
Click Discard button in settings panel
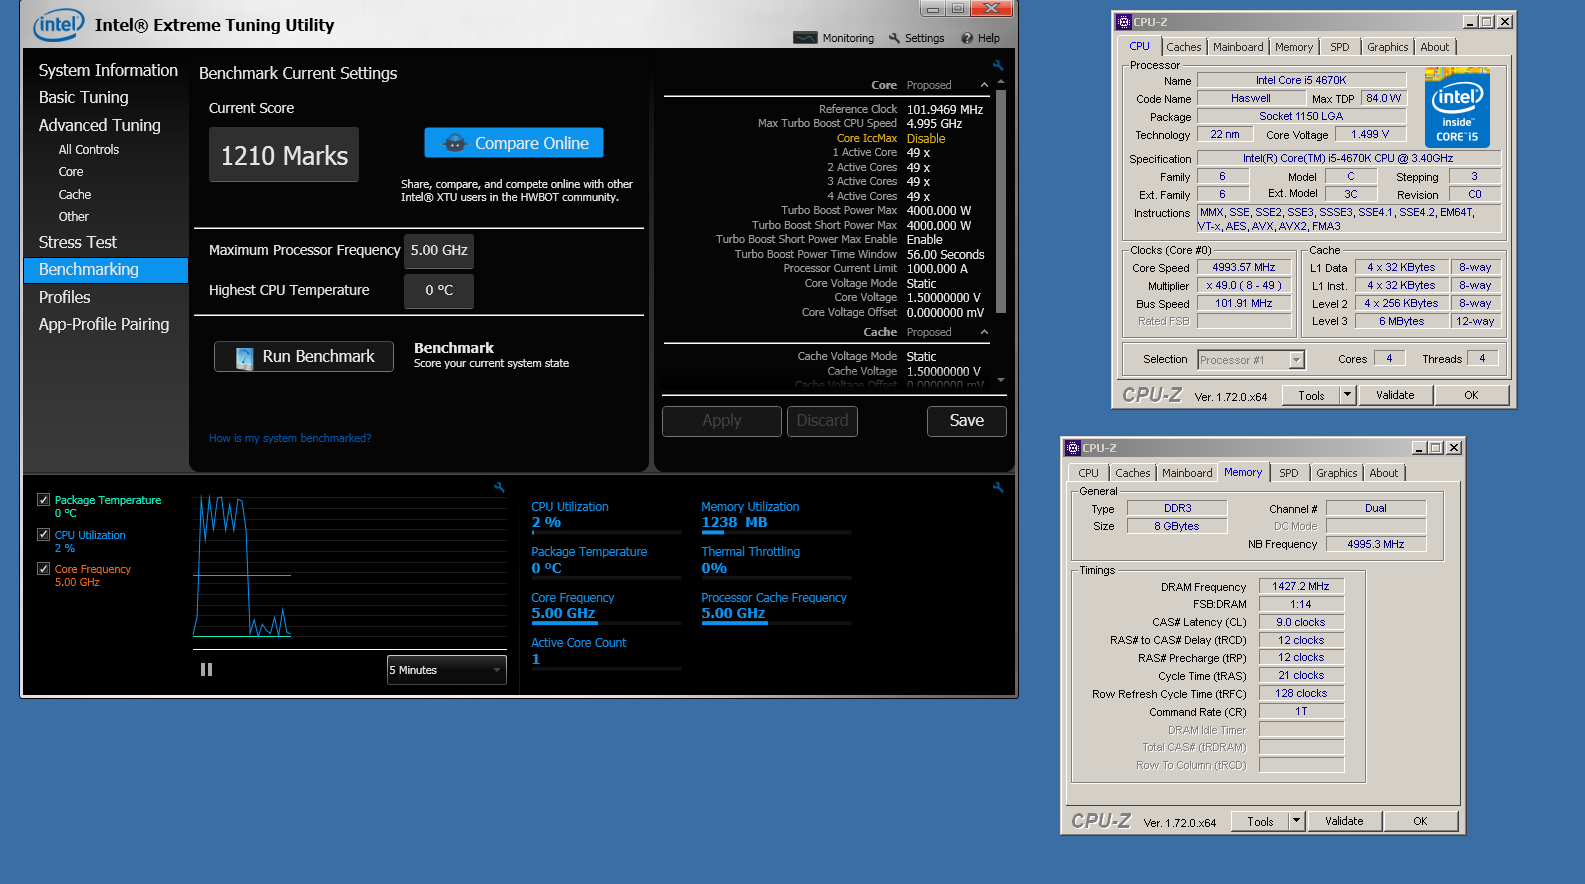[x=822, y=421]
